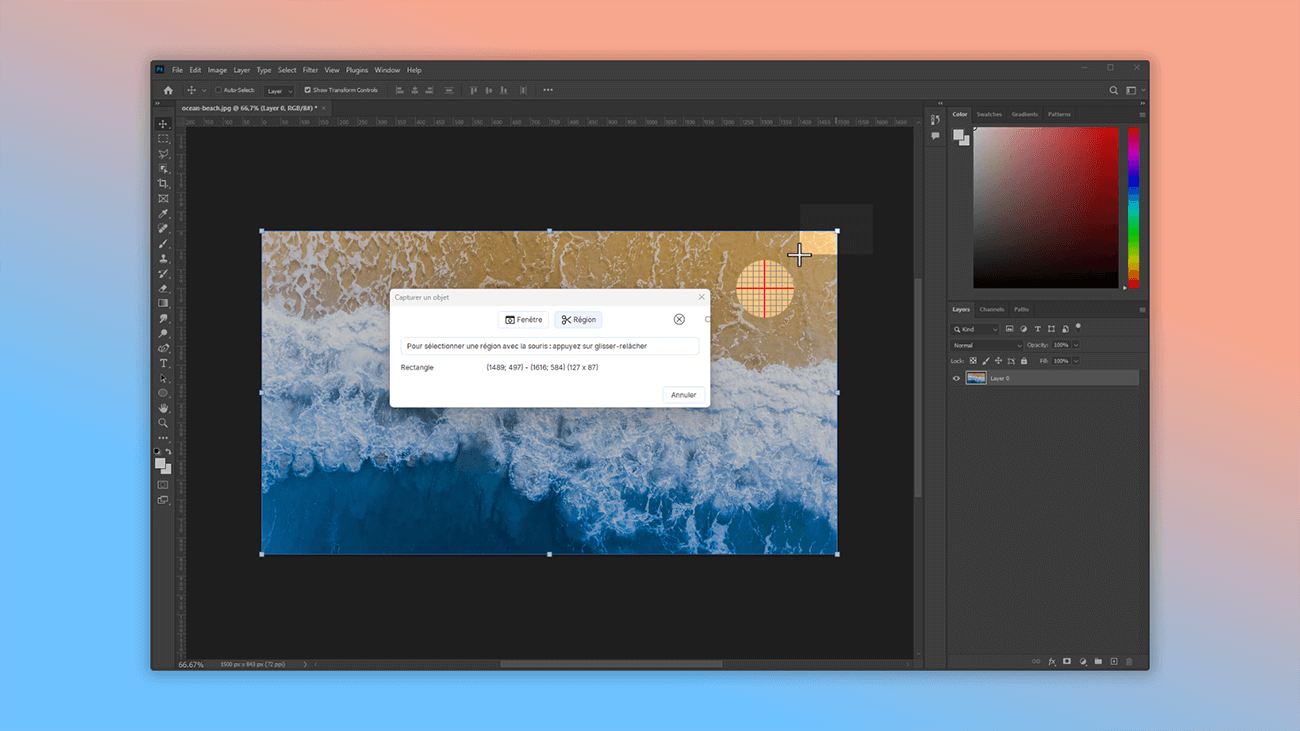1300x731 pixels.
Task: Open the layer filter Kind dropdown
Action: click(975, 328)
